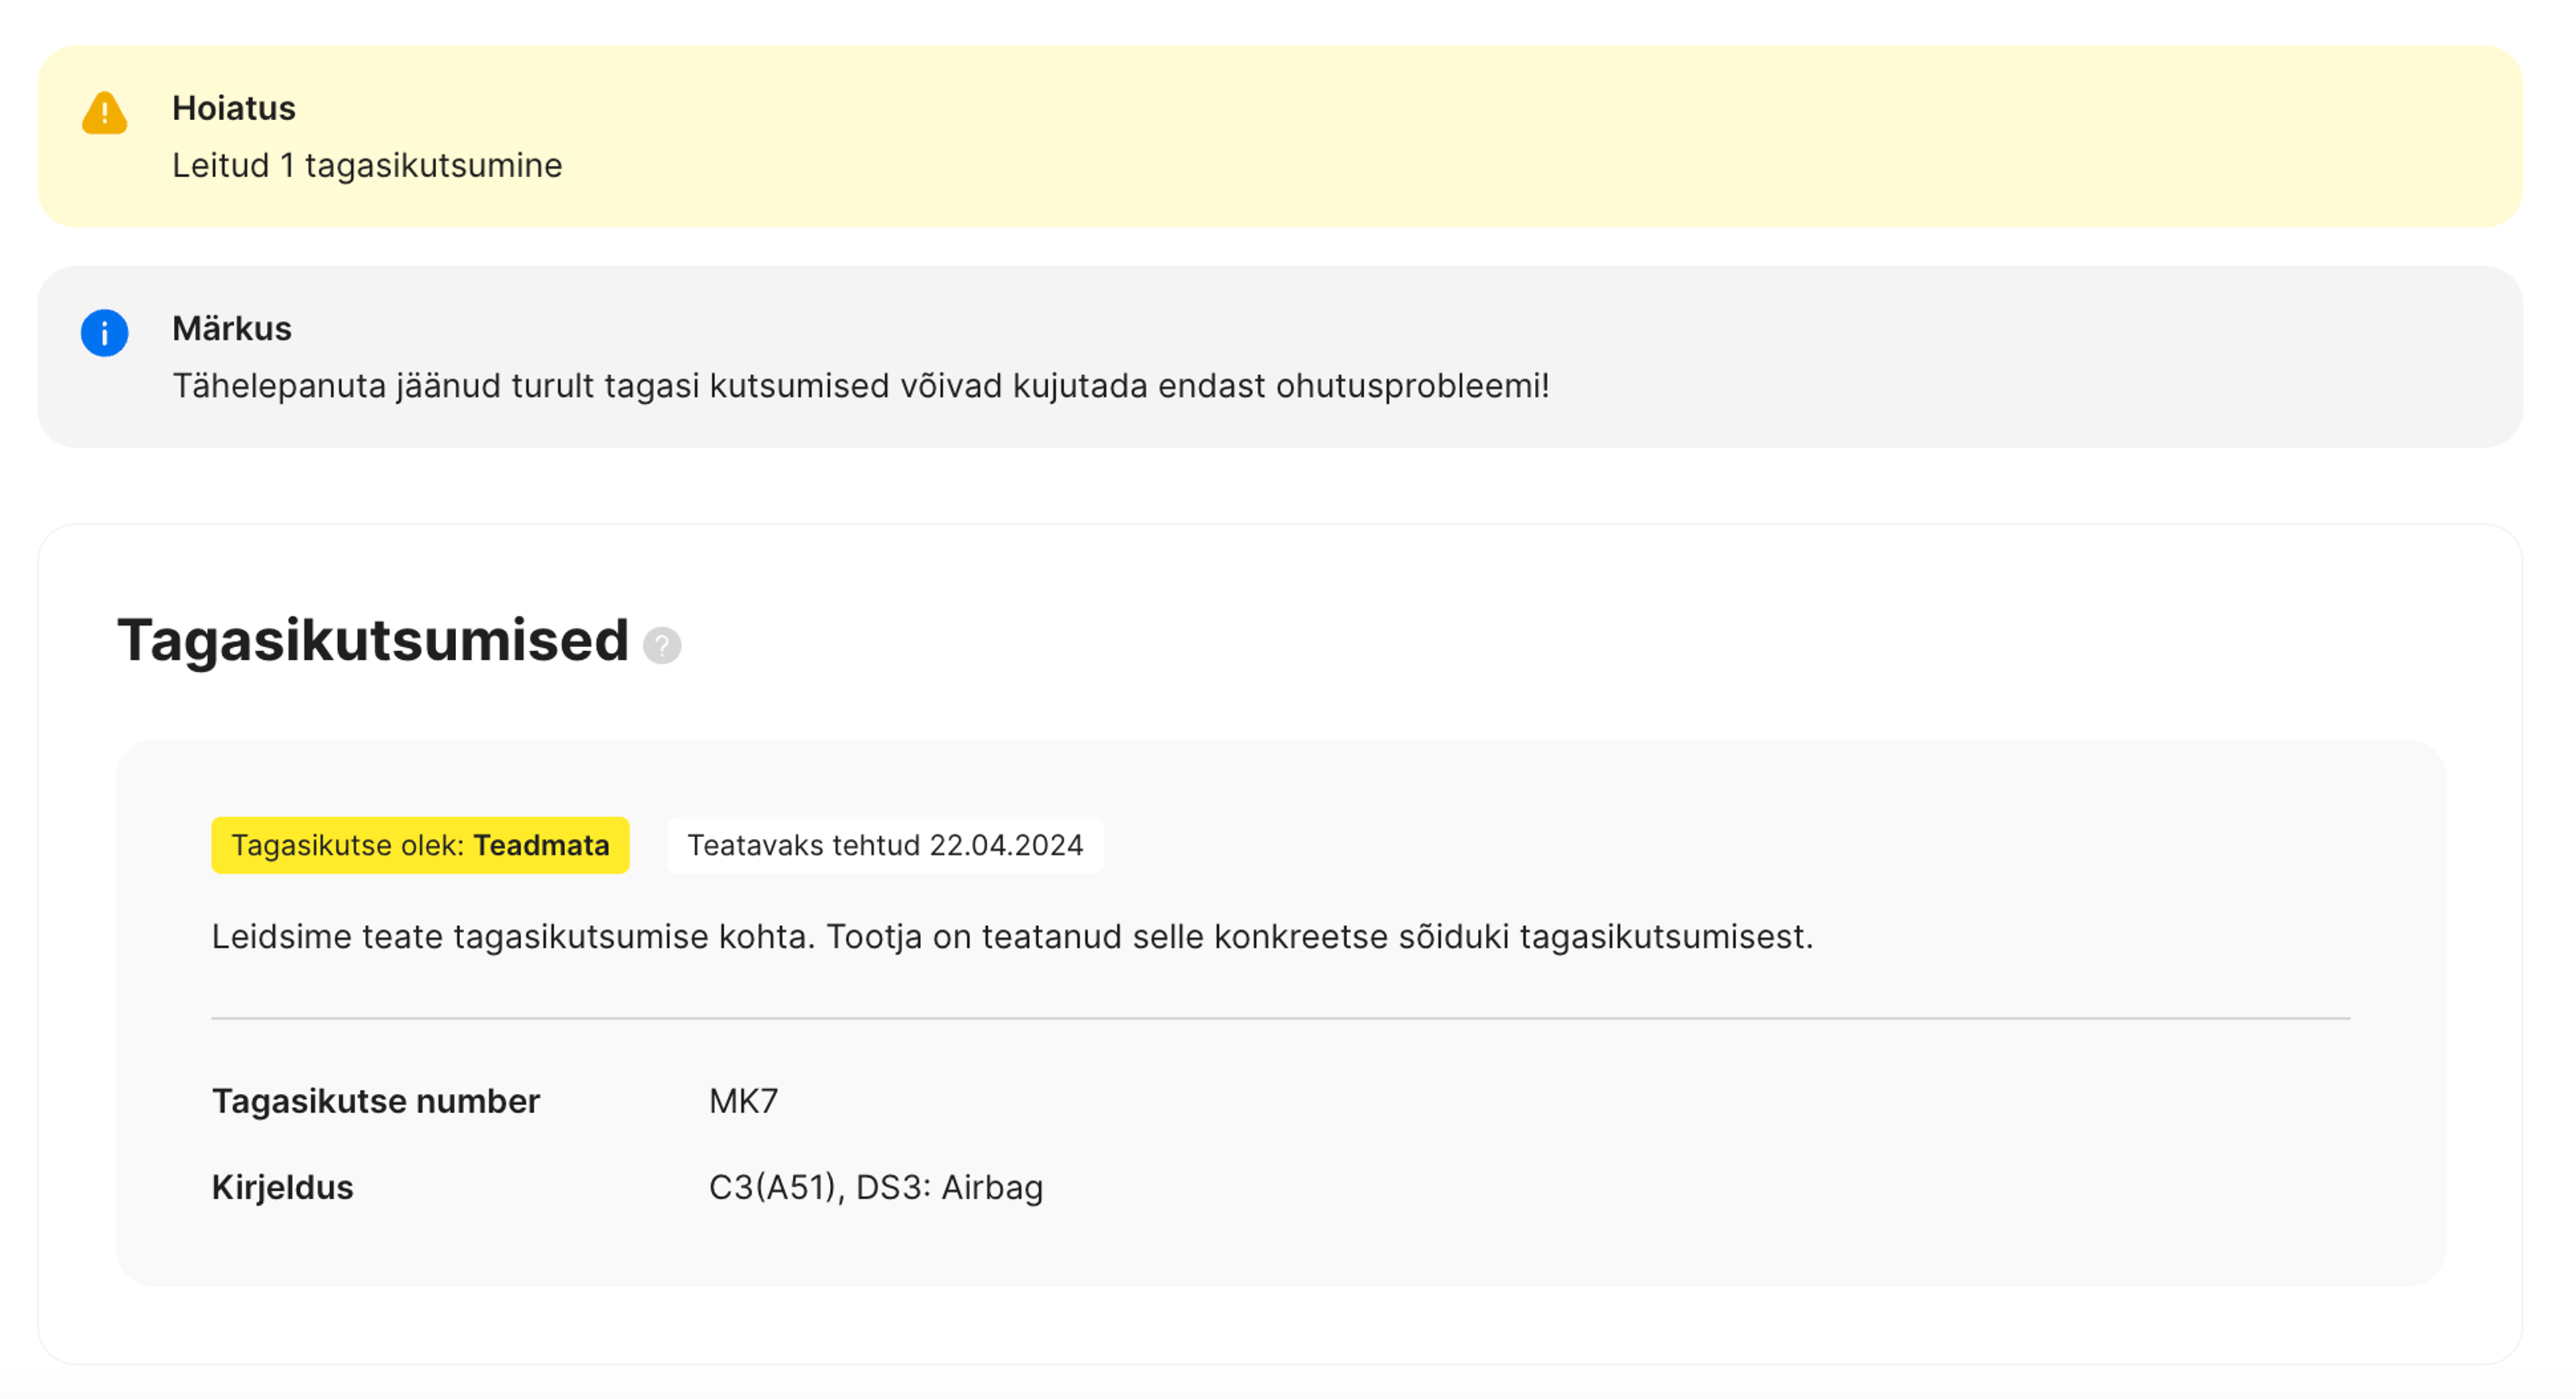Click the 'Leidsime teate tagasikutsumise kohta' sentence

click(1011, 937)
